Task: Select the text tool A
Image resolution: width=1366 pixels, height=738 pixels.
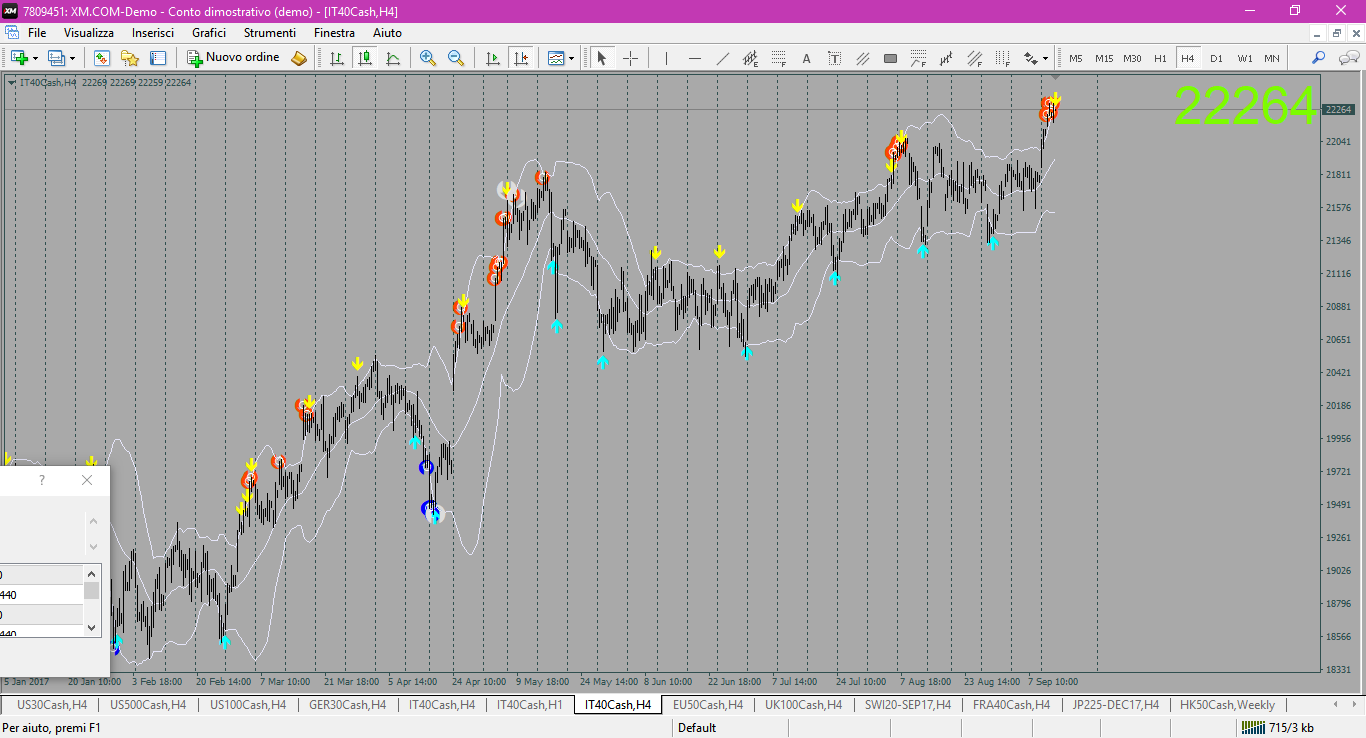Action: coord(806,58)
